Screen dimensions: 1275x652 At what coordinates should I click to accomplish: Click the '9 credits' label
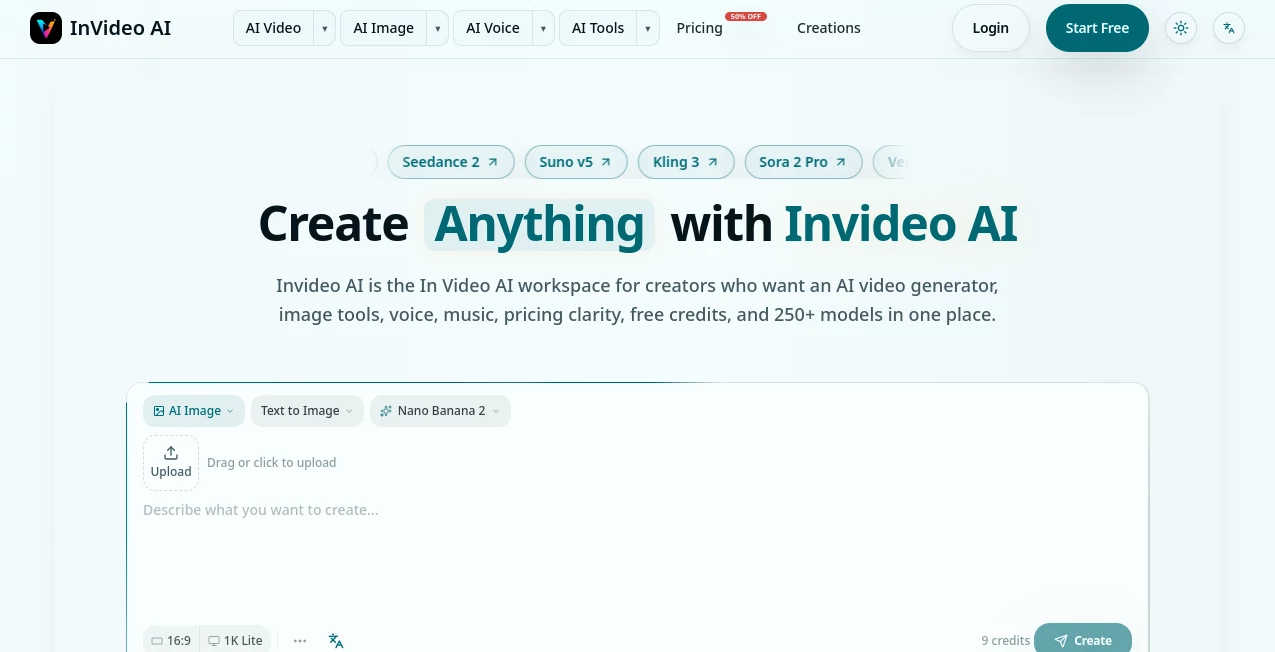click(x=1005, y=640)
